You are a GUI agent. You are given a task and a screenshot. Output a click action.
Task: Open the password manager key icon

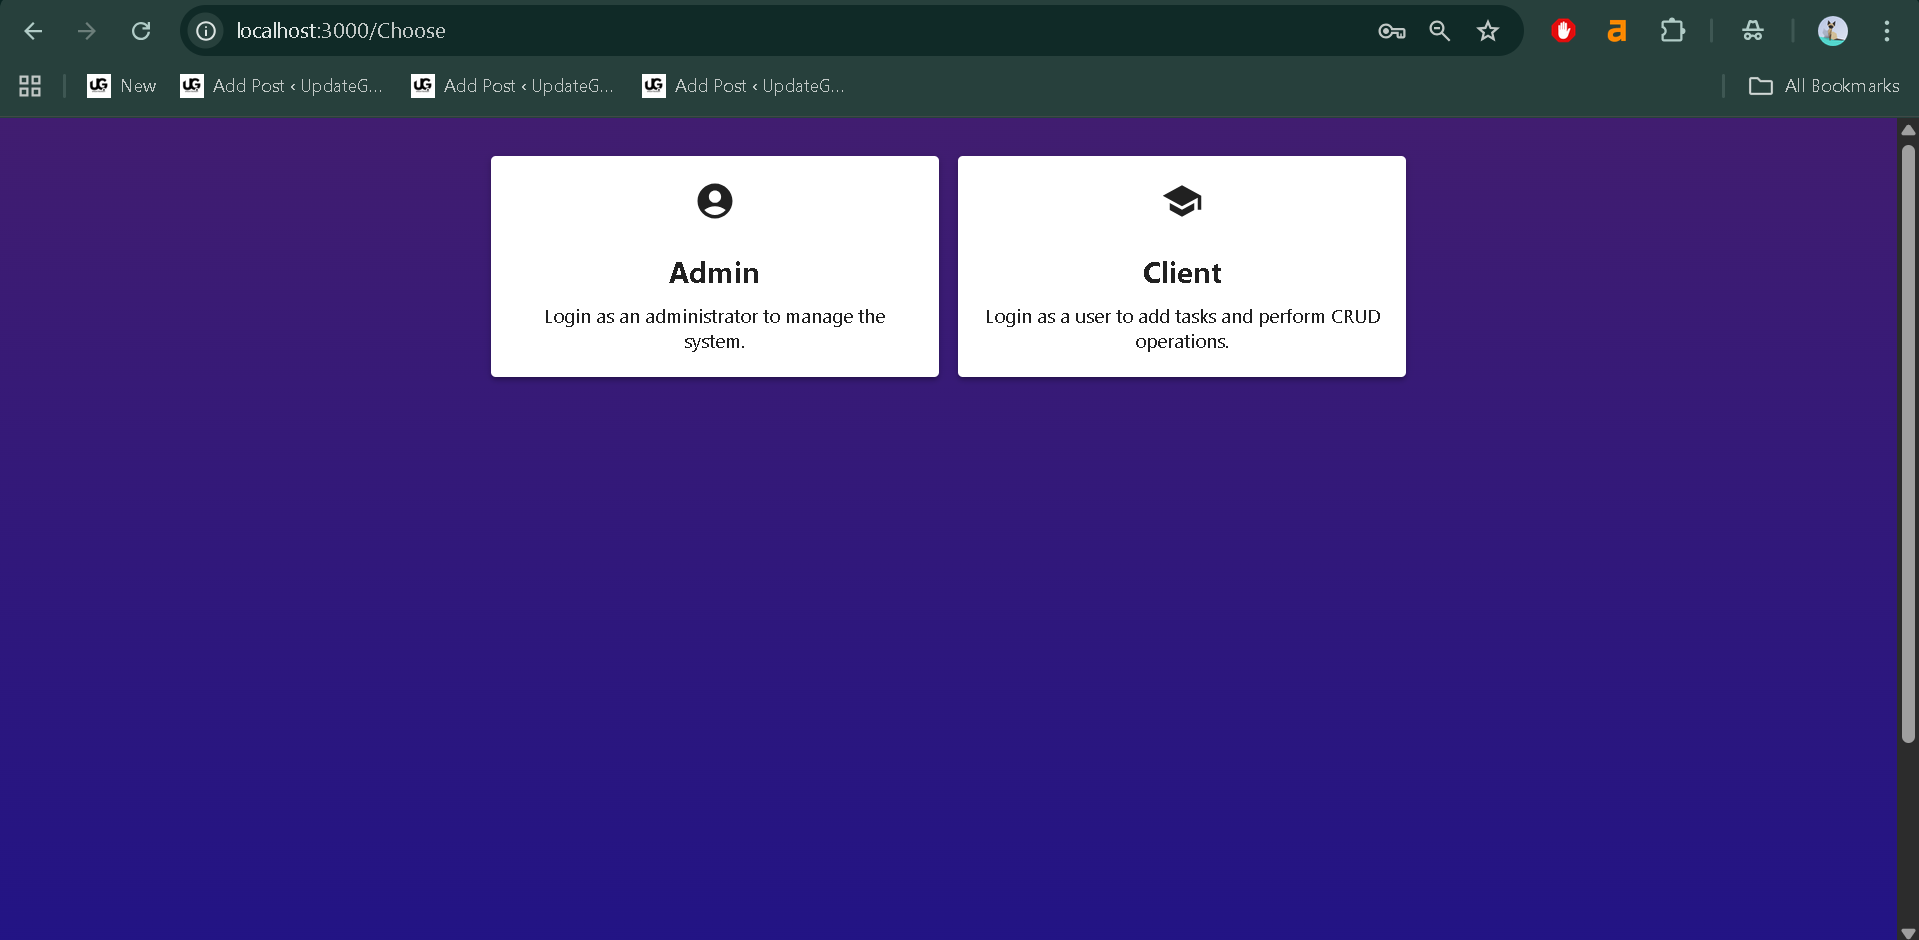tap(1391, 31)
